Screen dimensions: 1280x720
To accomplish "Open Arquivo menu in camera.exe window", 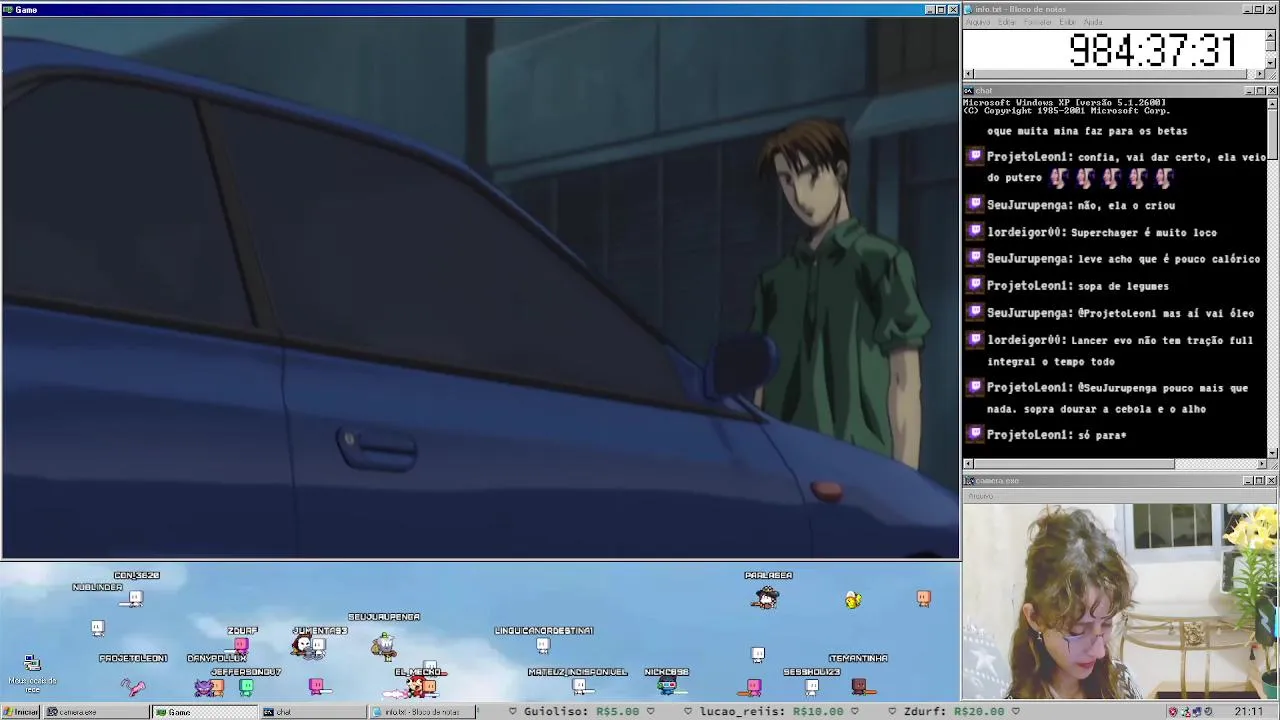I will coord(980,496).
